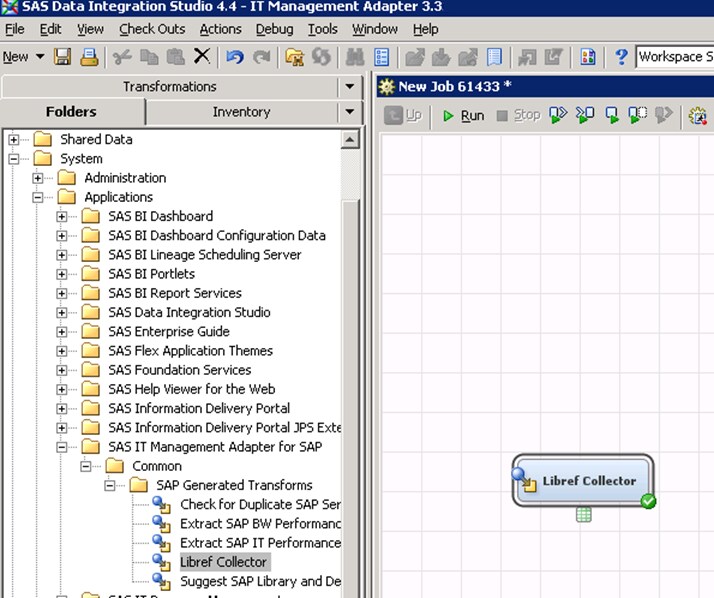Viewport: 714px width, 598px height.
Task: Select Librarian Collector tree item
Action: click(x=223, y=562)
